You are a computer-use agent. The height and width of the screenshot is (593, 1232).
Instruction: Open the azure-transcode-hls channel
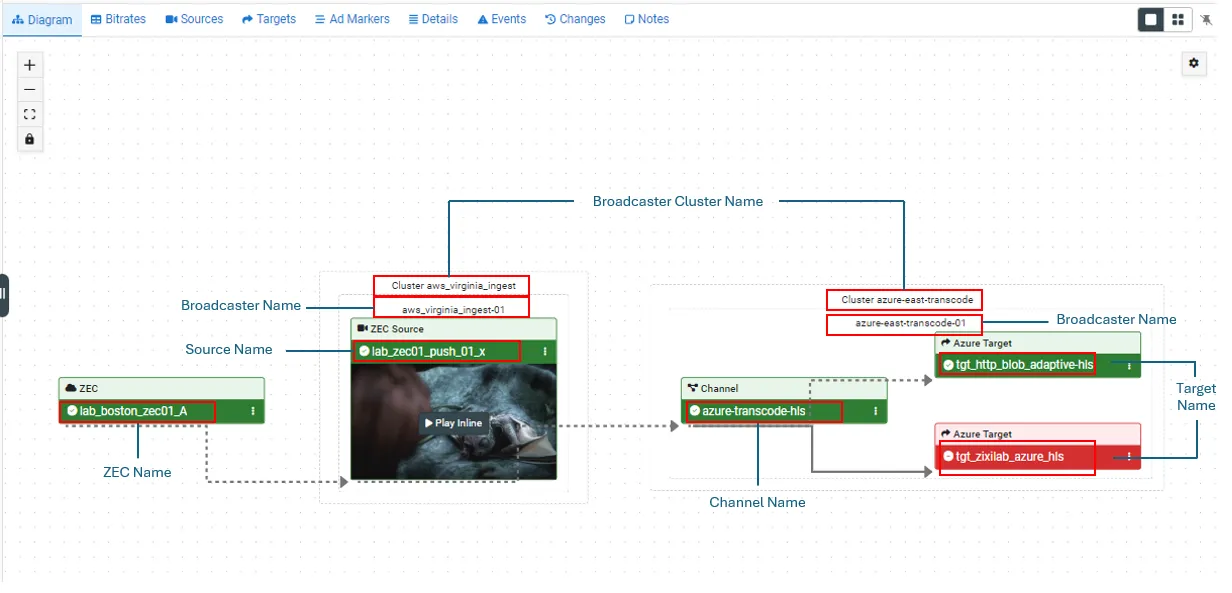(x=753, y=411)
